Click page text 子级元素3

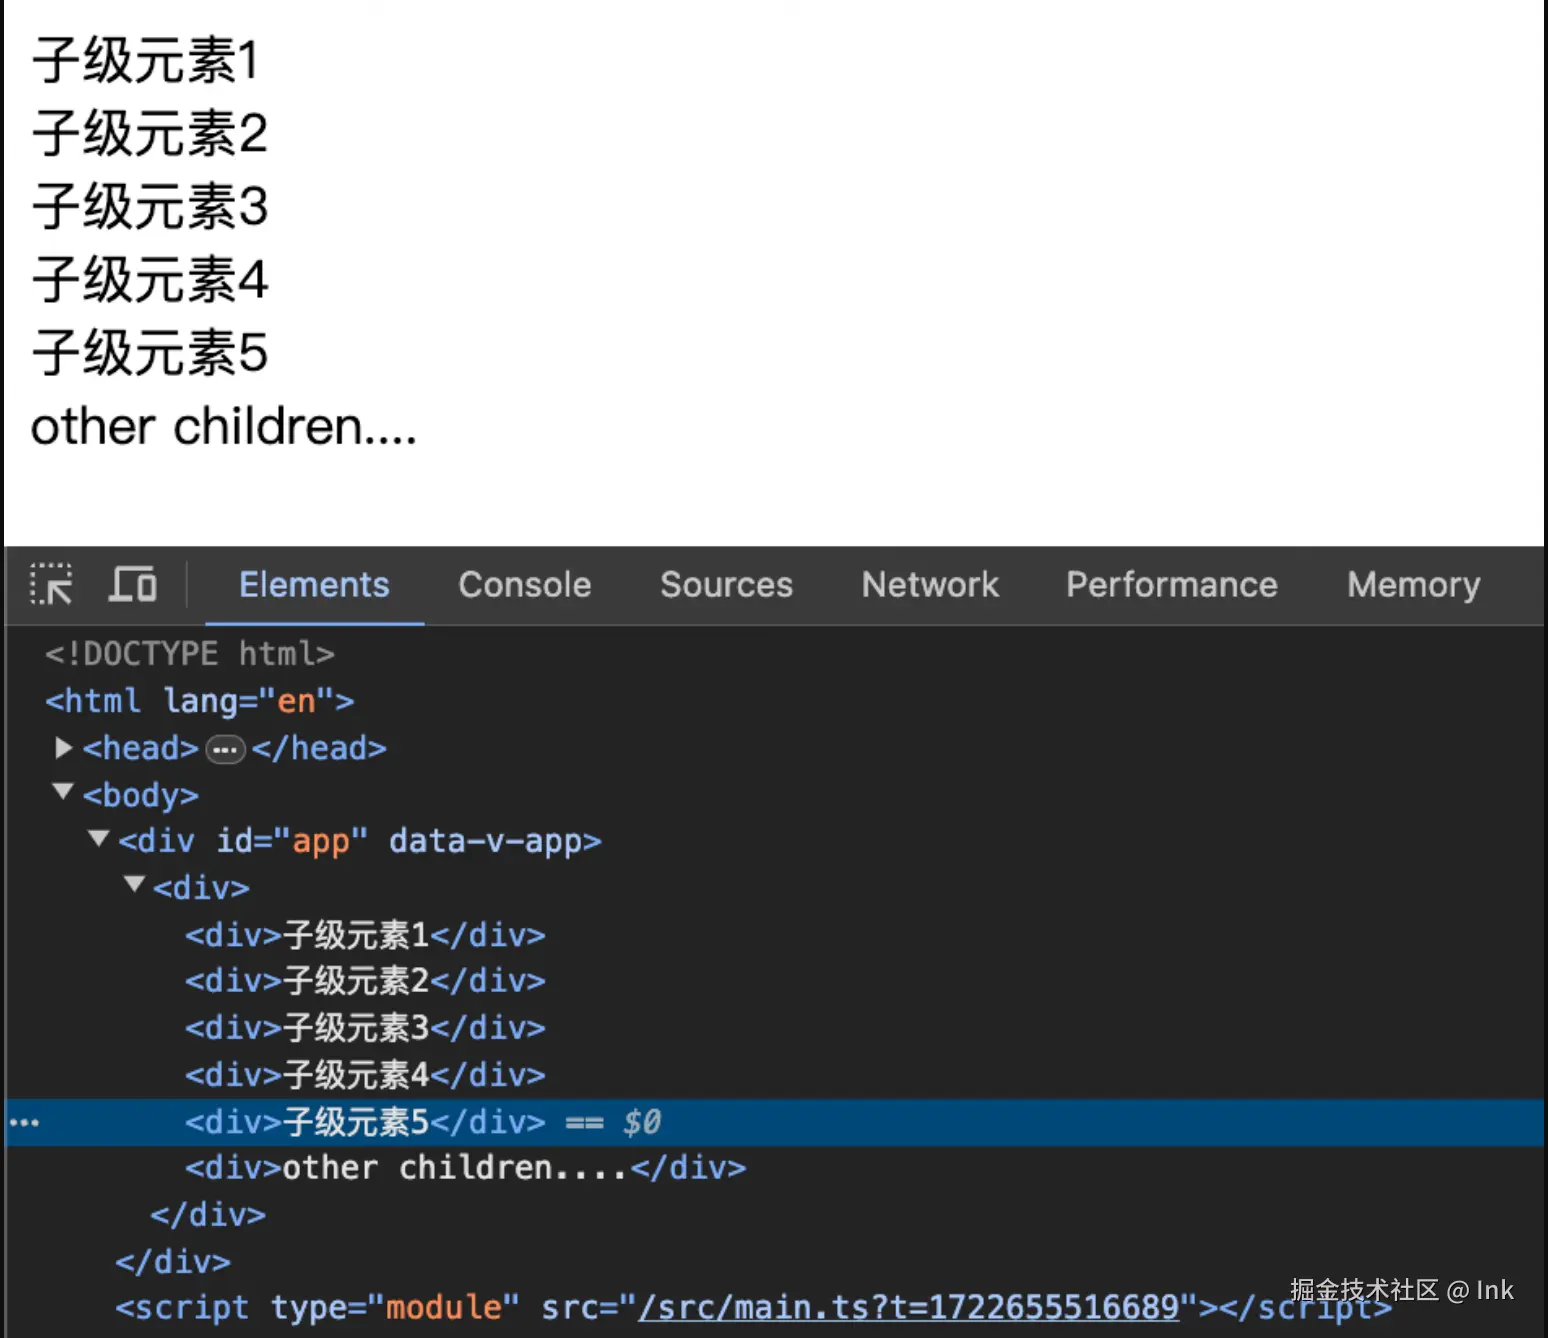coord(150,206)
